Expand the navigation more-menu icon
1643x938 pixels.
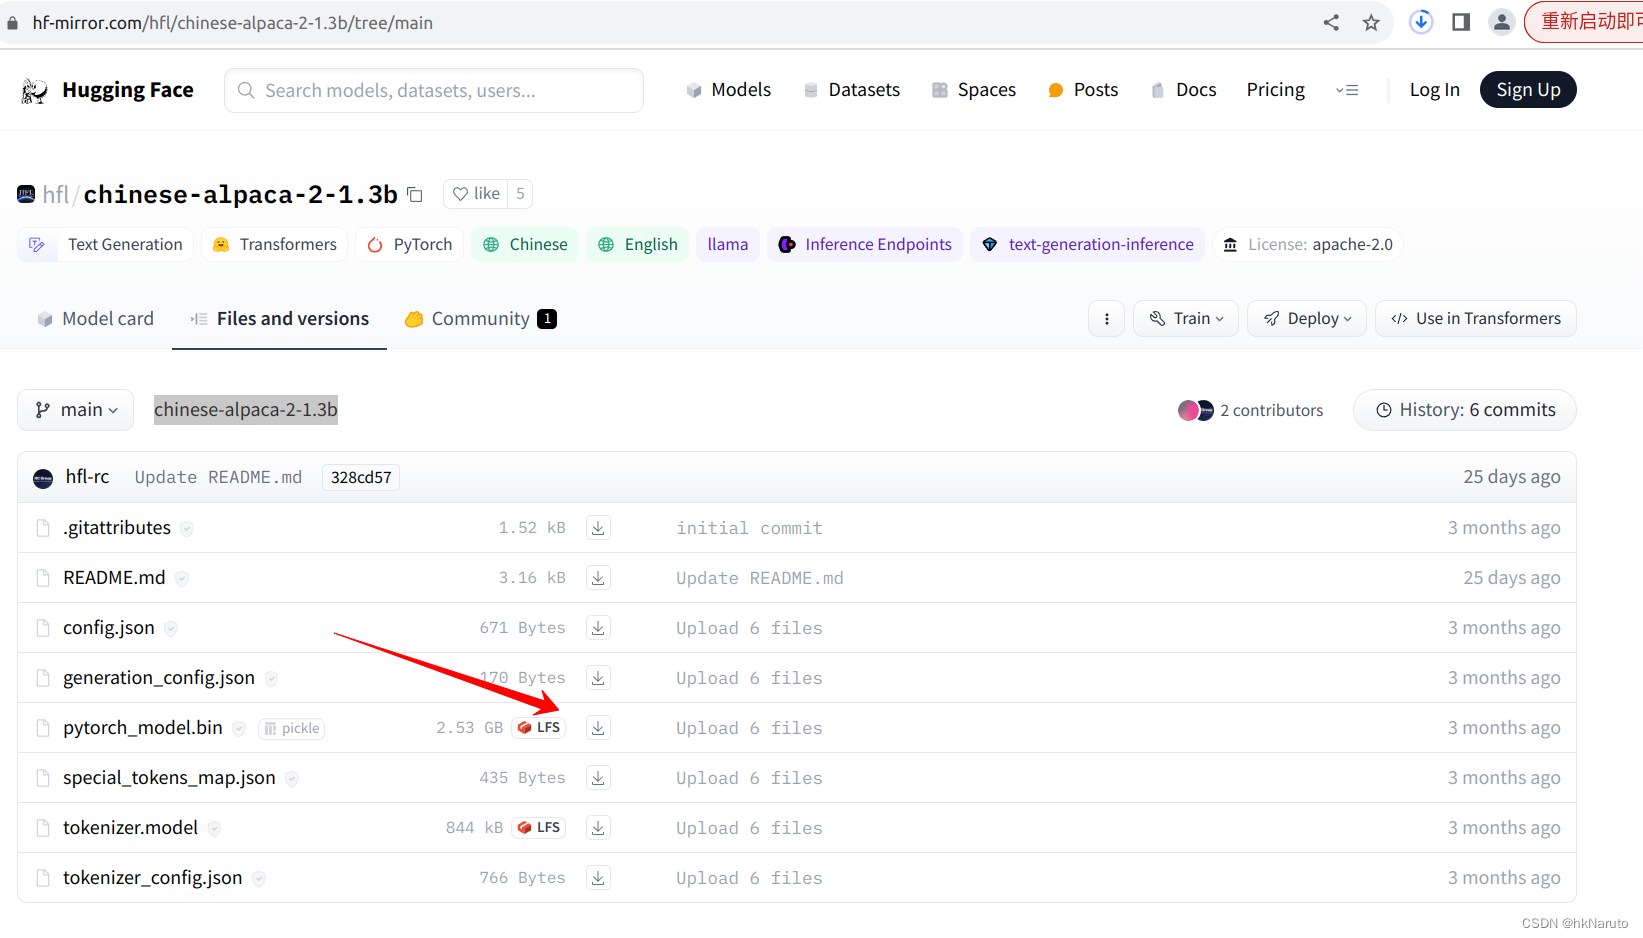coord(1347,90)
